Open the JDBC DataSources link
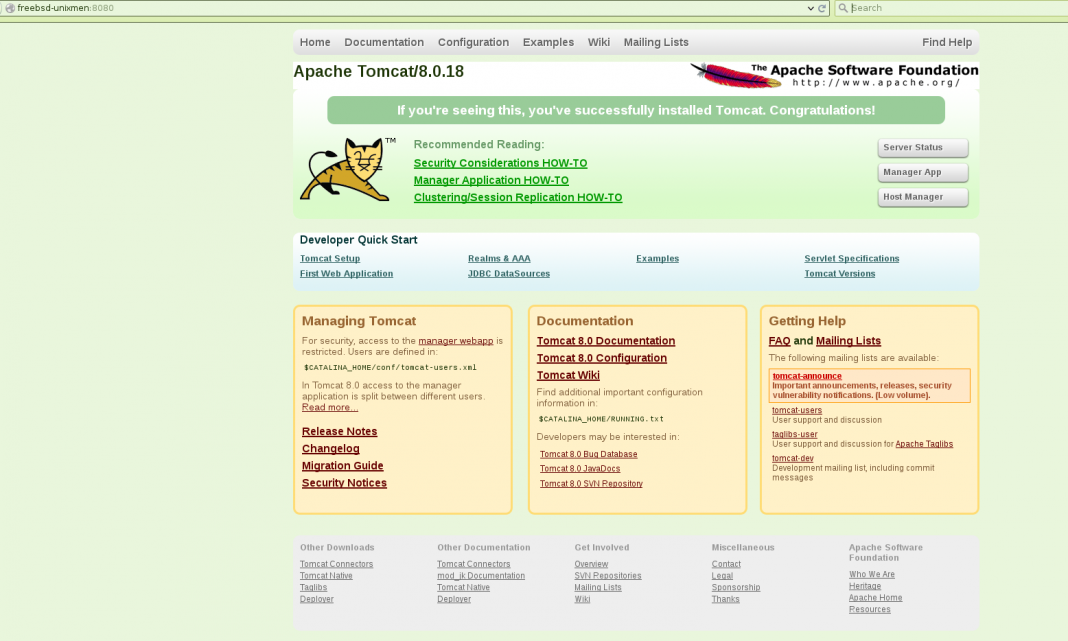The image size is (1068, 641). [x=509, y=274]
